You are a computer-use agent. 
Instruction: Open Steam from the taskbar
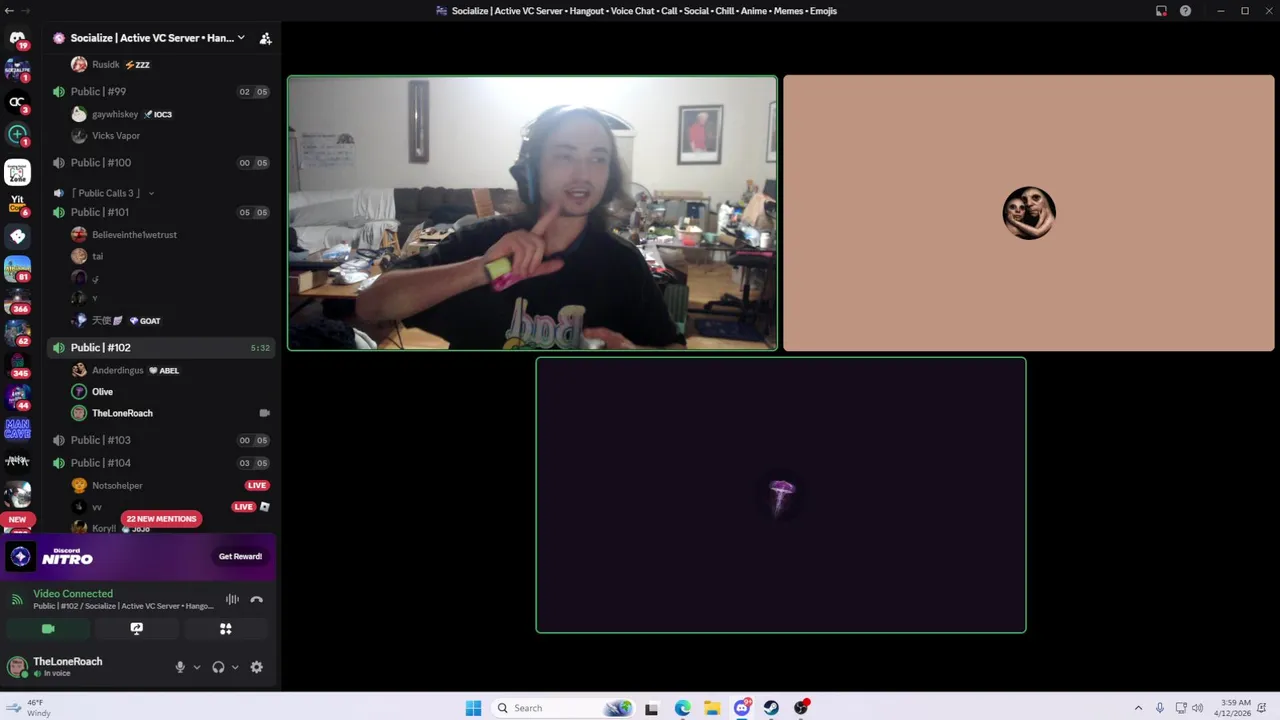(x=771, y=708)
